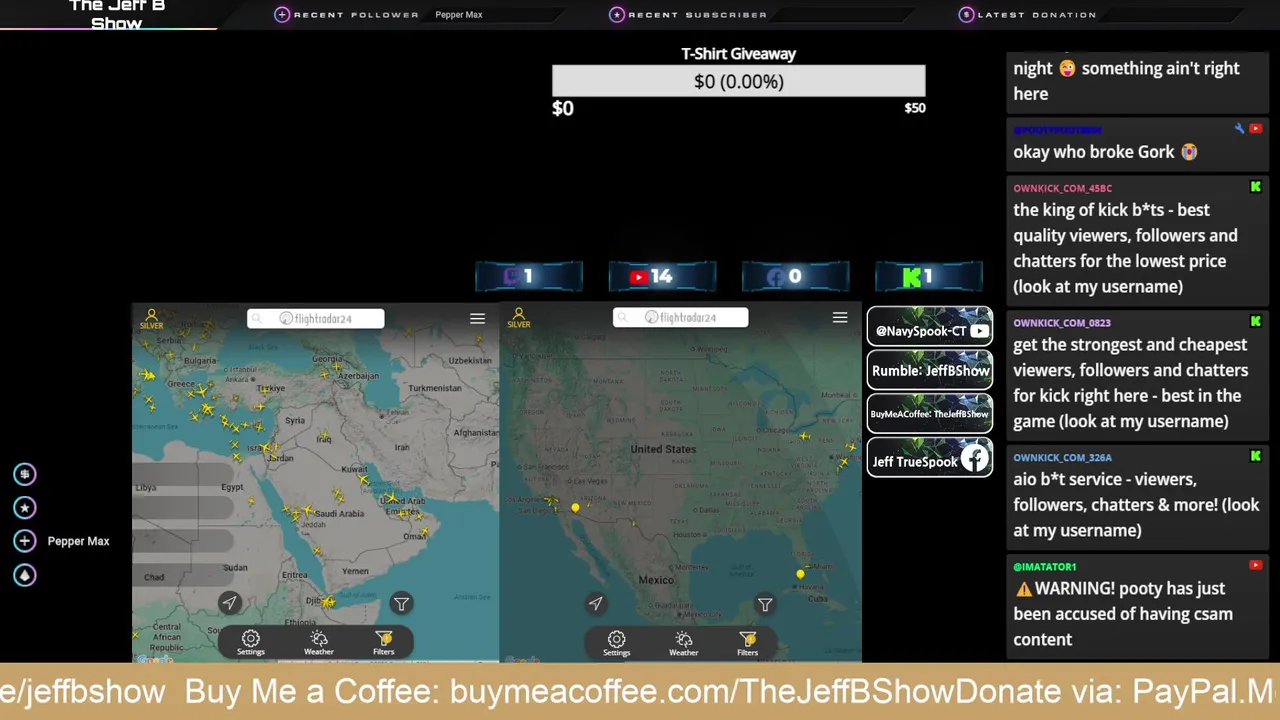Open Filters in left Flightradar24 map

(x=384, y=642)
